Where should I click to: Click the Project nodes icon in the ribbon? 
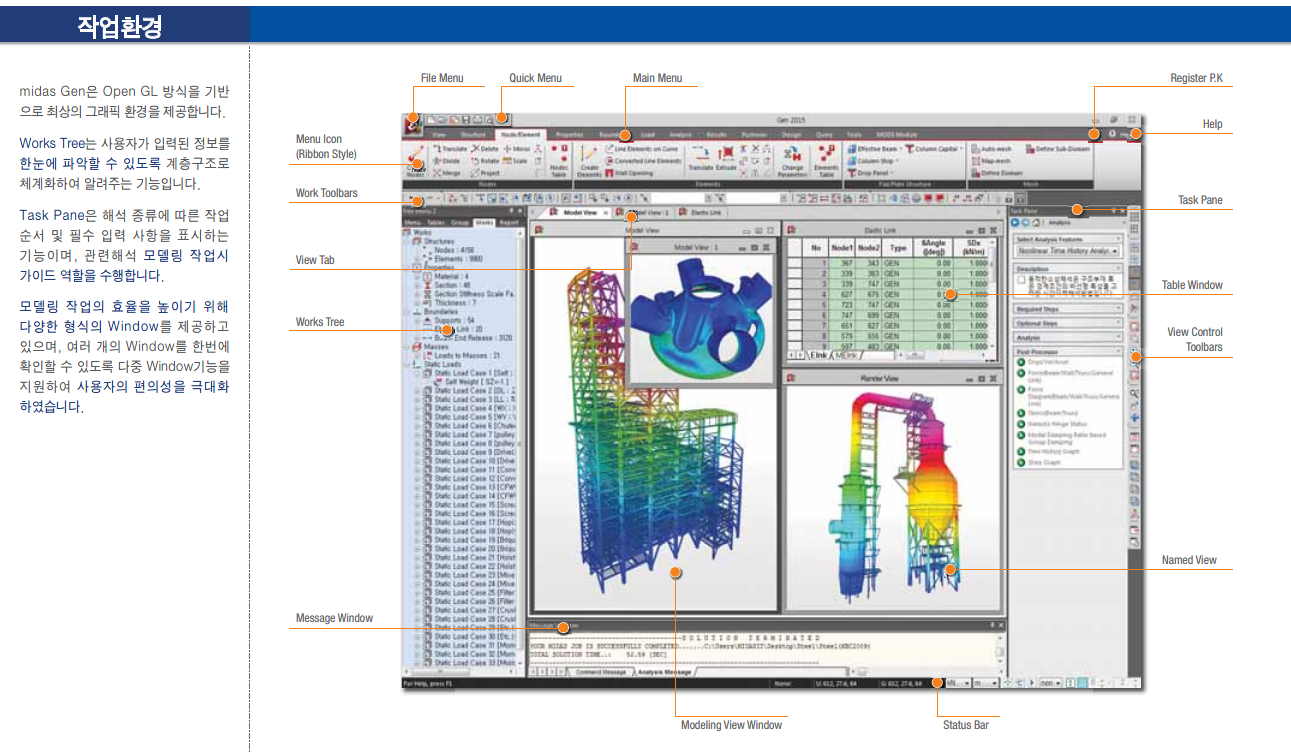coord(486,172)
